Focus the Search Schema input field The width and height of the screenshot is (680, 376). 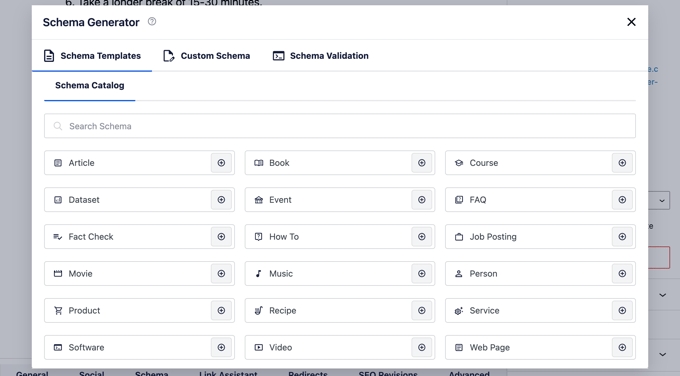[x=340, y=126]
